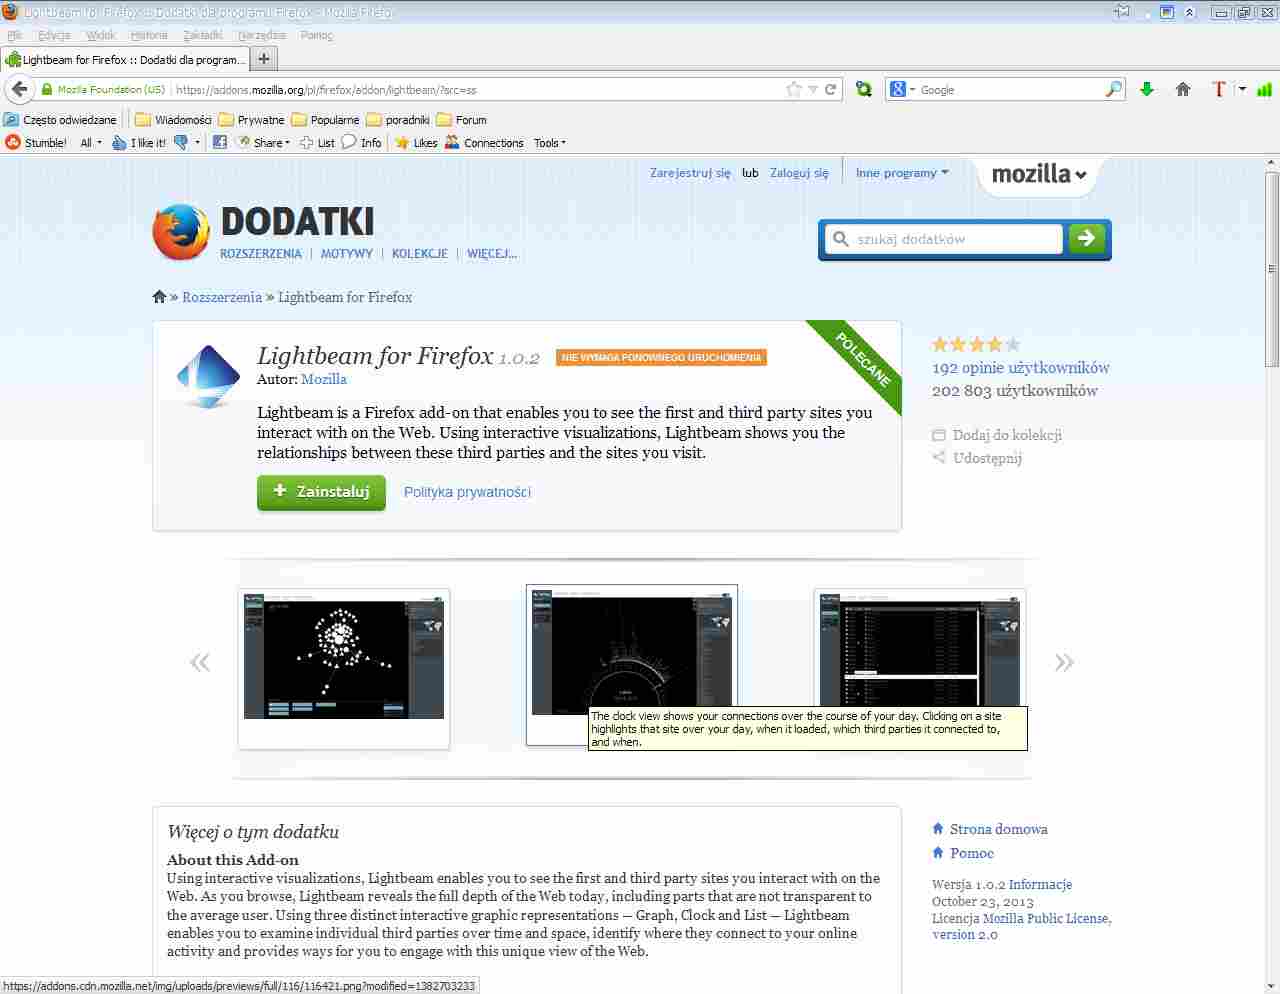Open the Wiadomości bookmark folder
Viewport: 1280px width, 994px height.
click(173, 119)
